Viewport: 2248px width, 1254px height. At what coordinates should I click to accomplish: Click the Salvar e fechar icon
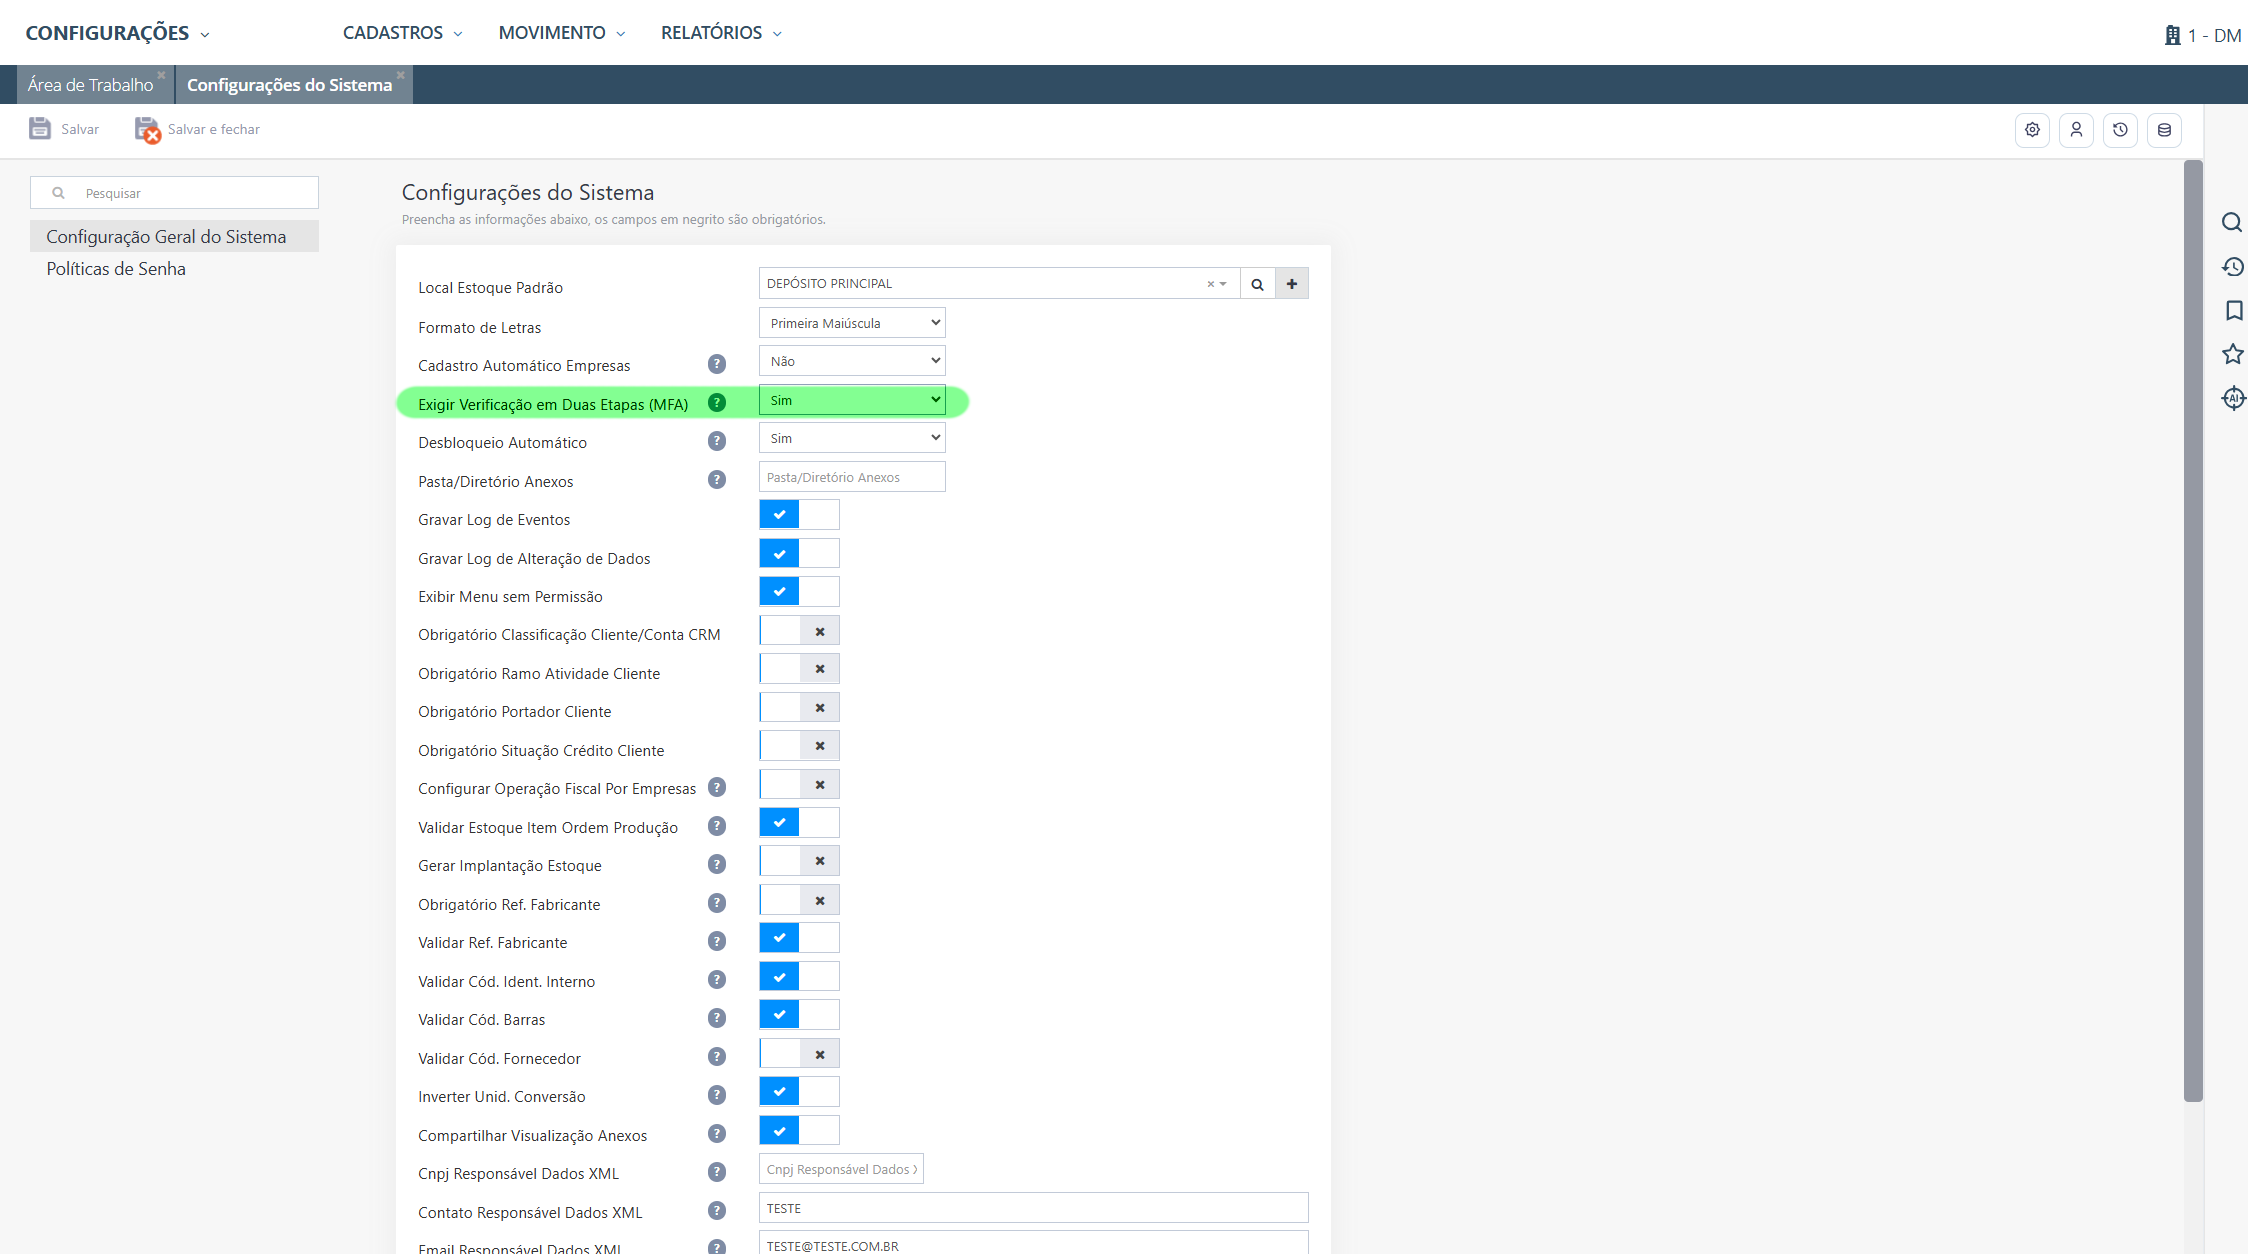pyautogui.click(x=147, y=130)
